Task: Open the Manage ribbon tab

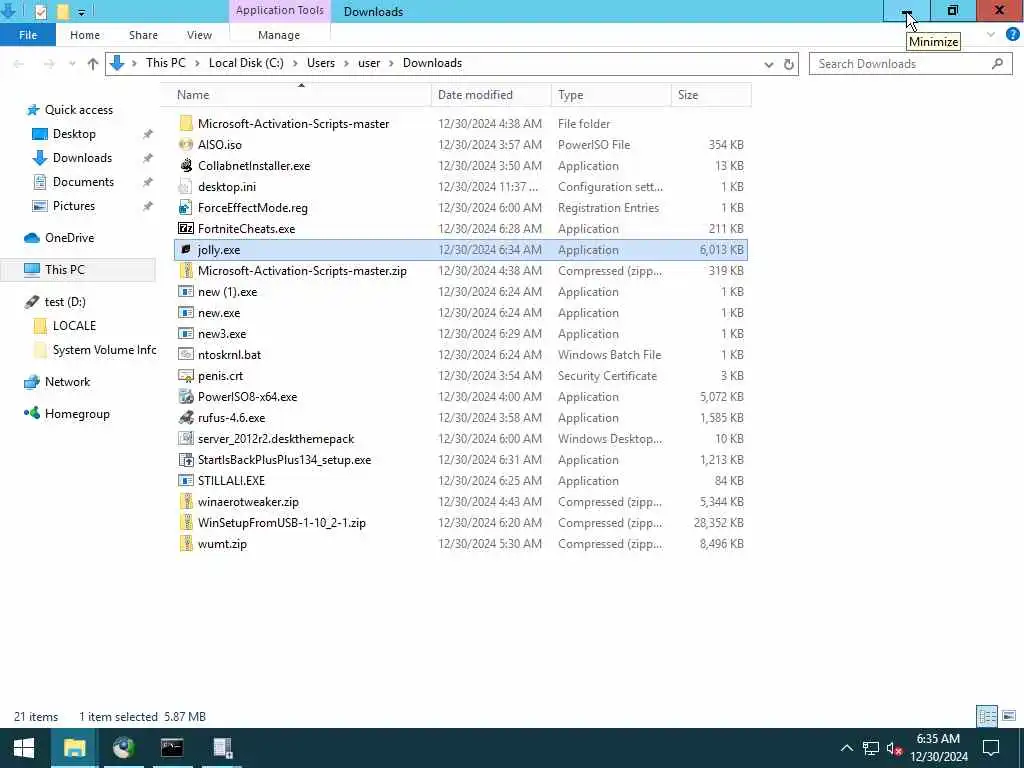Action: coord(279,35)
